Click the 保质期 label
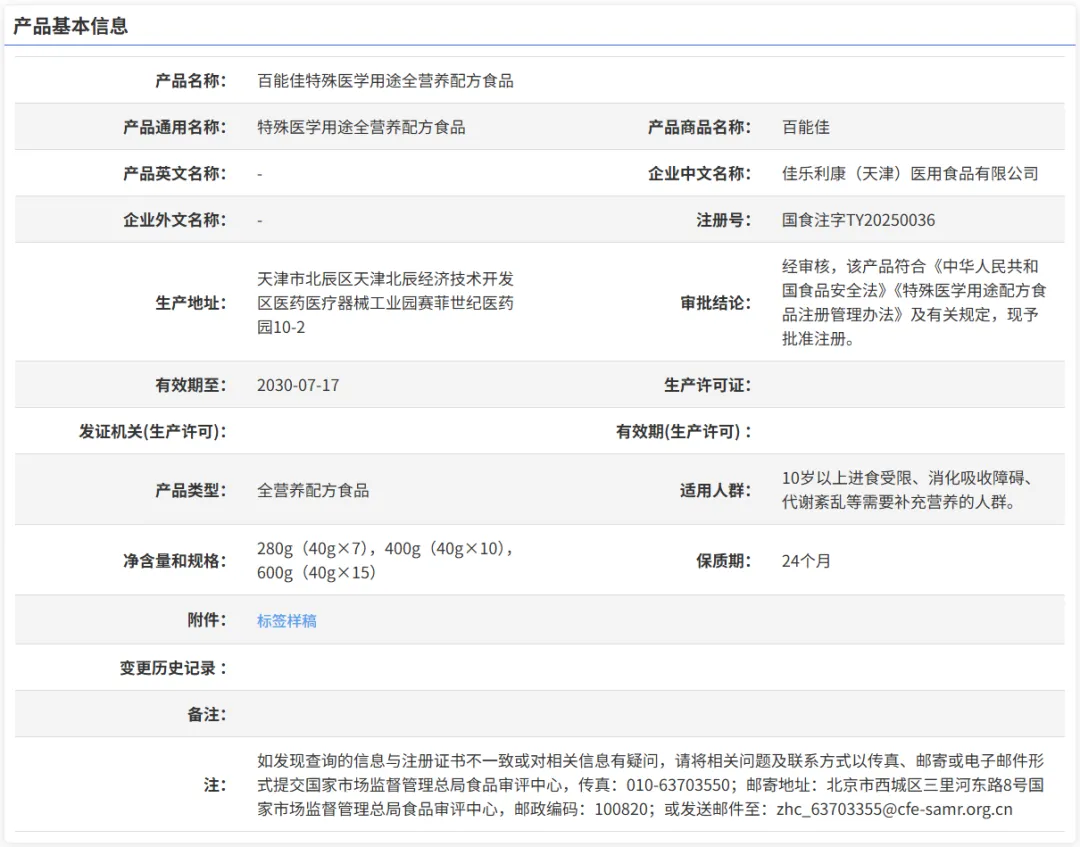Image resolution: width=1080 pixels, height=847 pixels. [x=723, y=561]
